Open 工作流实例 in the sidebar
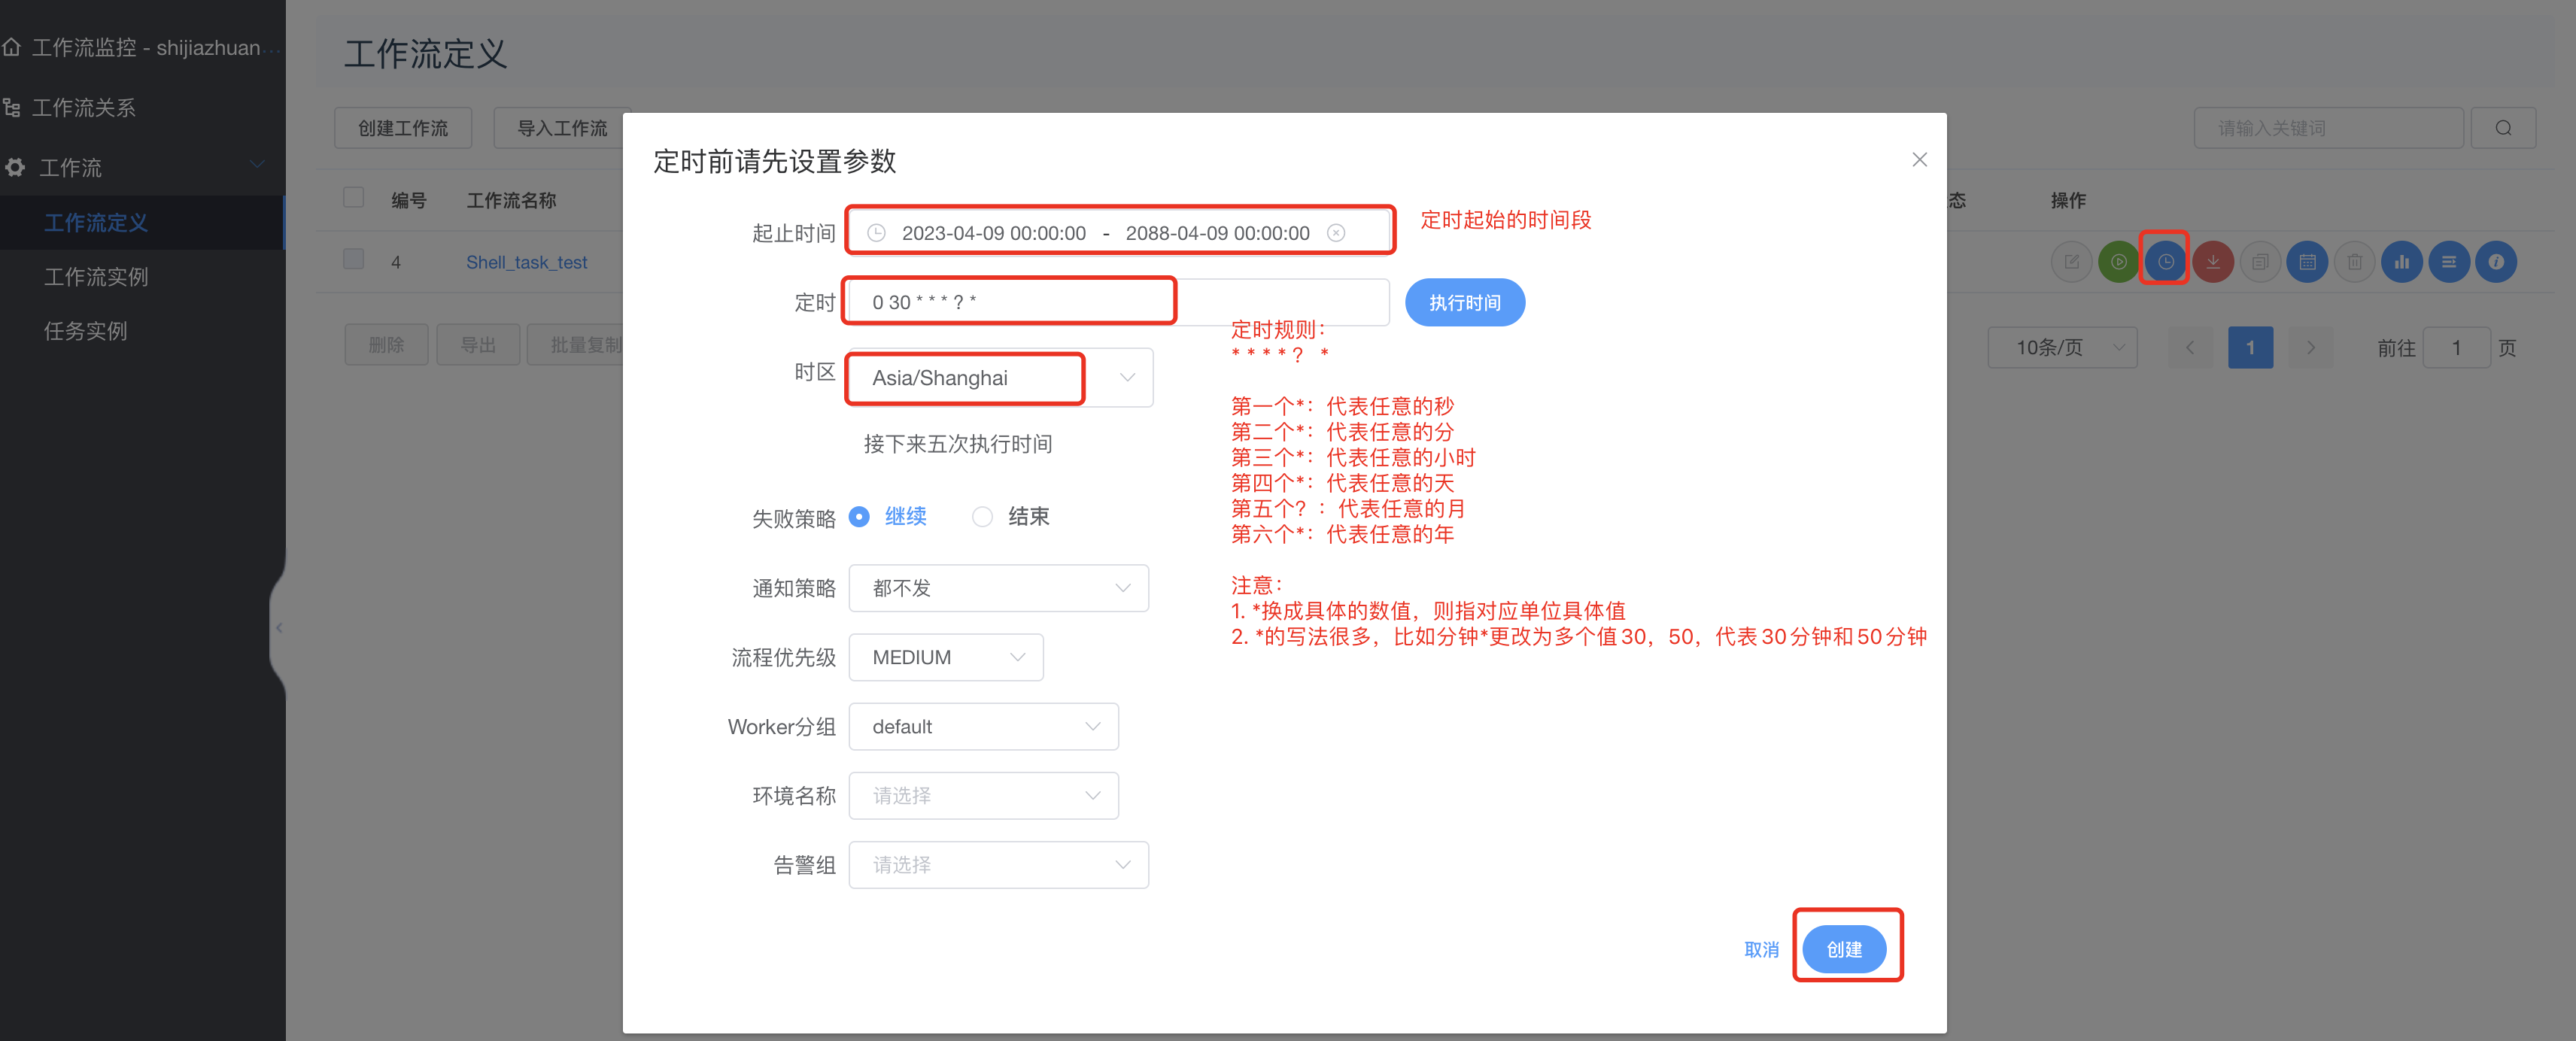Screen dimensions: 2576x1041 click(x=96, y=277)
